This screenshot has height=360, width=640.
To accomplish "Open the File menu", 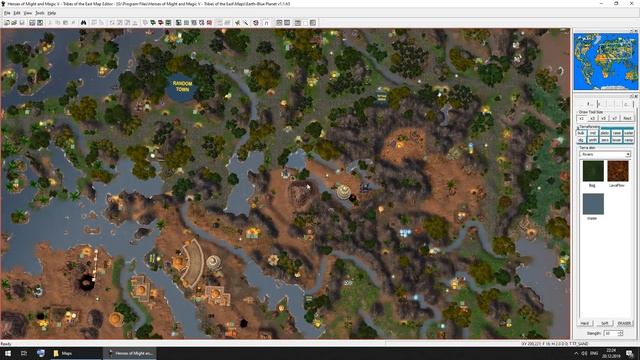I will 7,13.
